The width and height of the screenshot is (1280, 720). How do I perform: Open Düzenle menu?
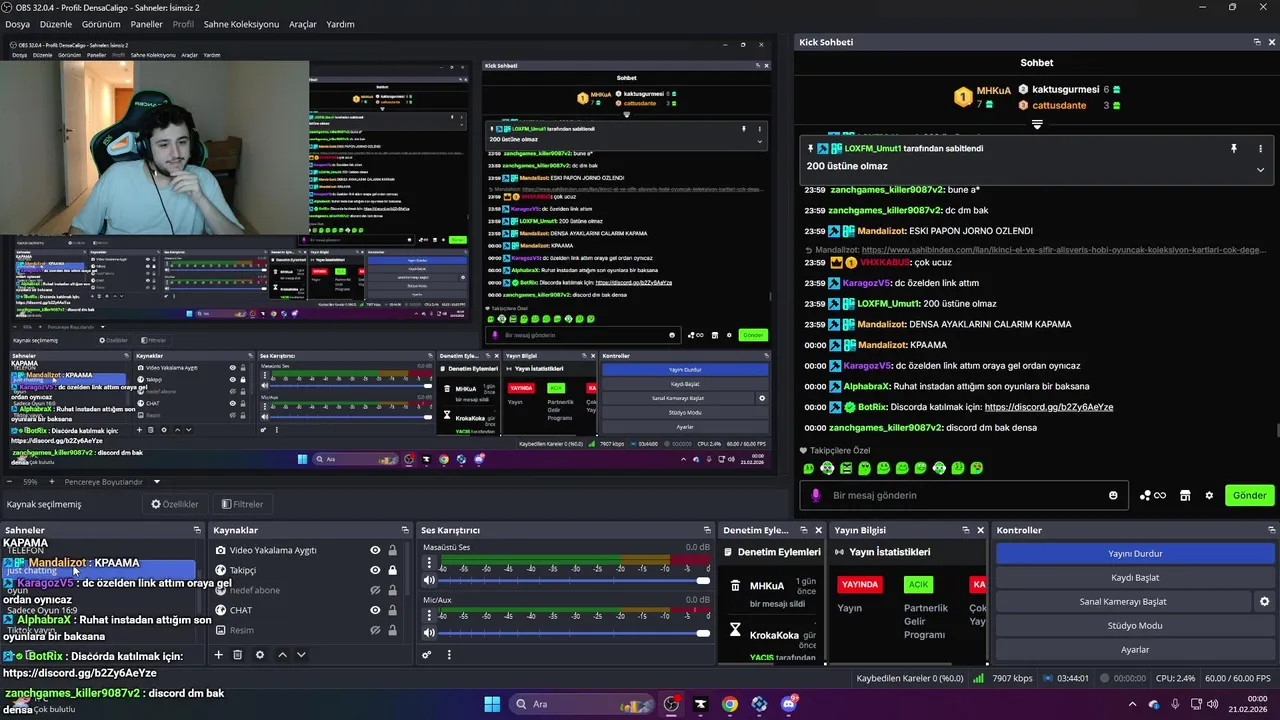point(56,24)
